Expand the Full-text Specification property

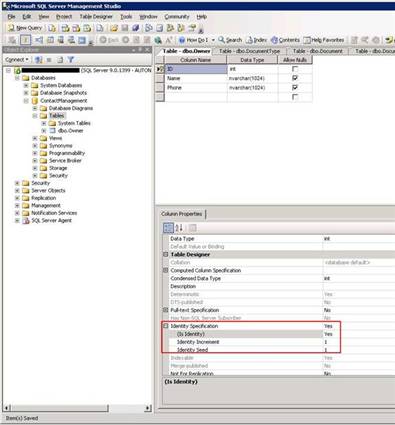[x=166, y=310]
